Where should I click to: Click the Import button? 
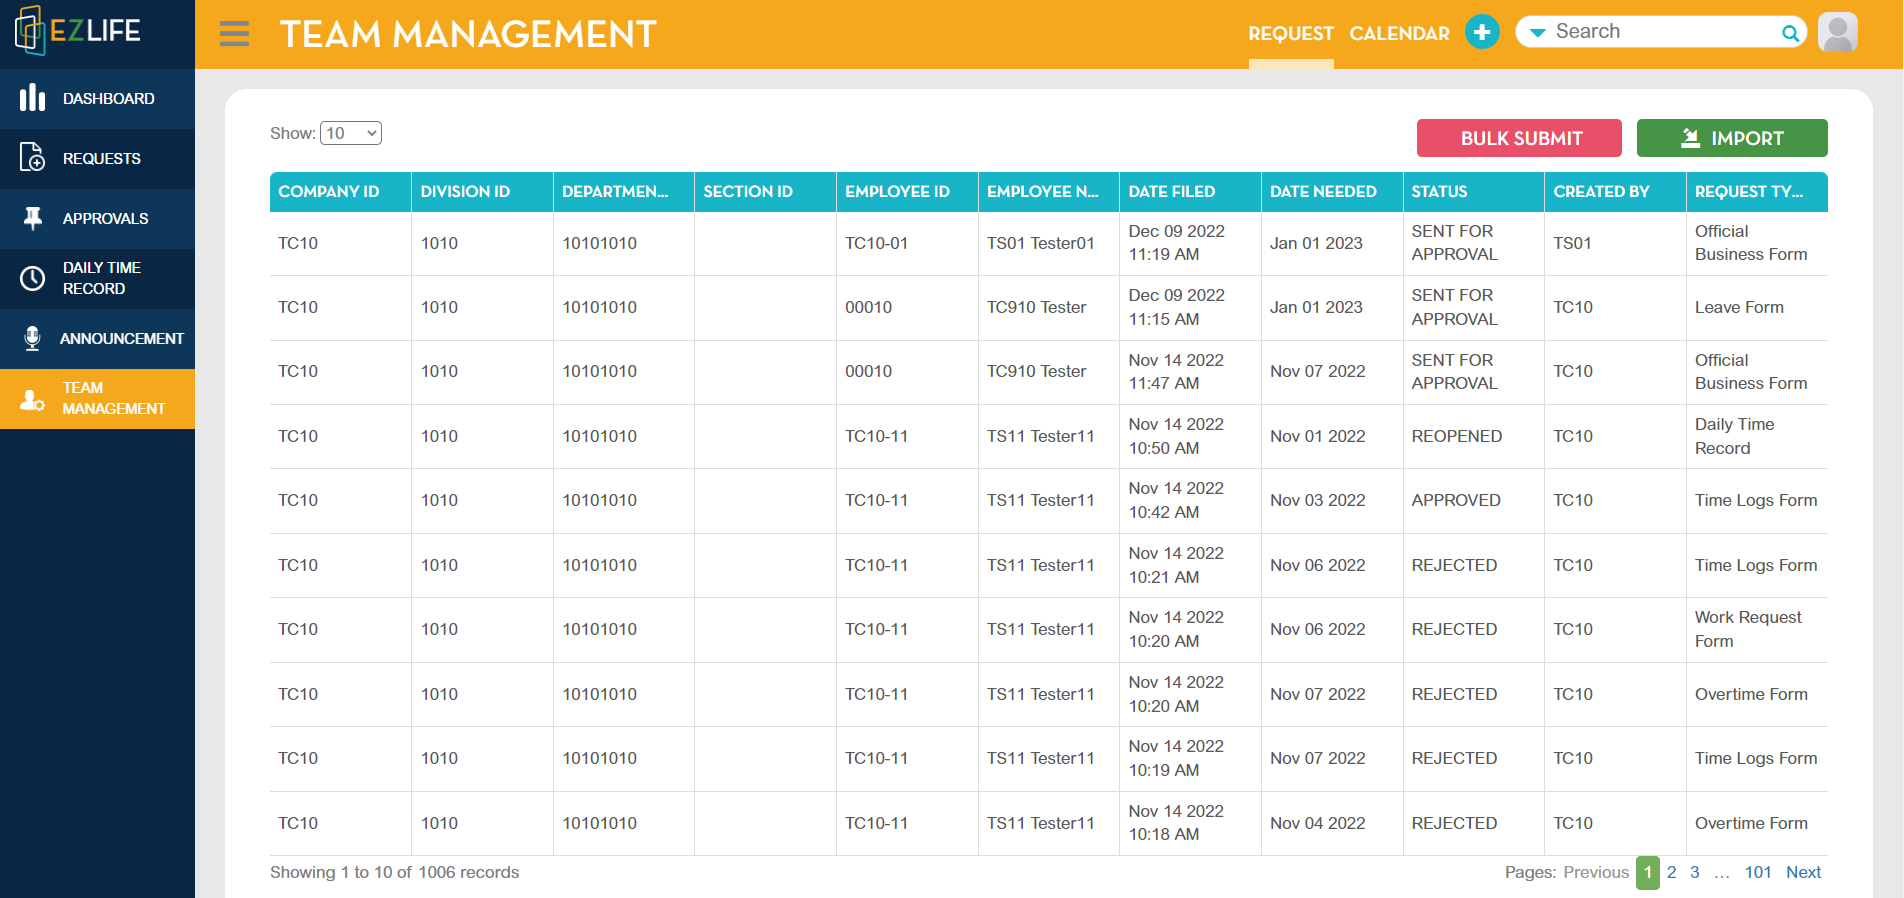coord(1732,138)
